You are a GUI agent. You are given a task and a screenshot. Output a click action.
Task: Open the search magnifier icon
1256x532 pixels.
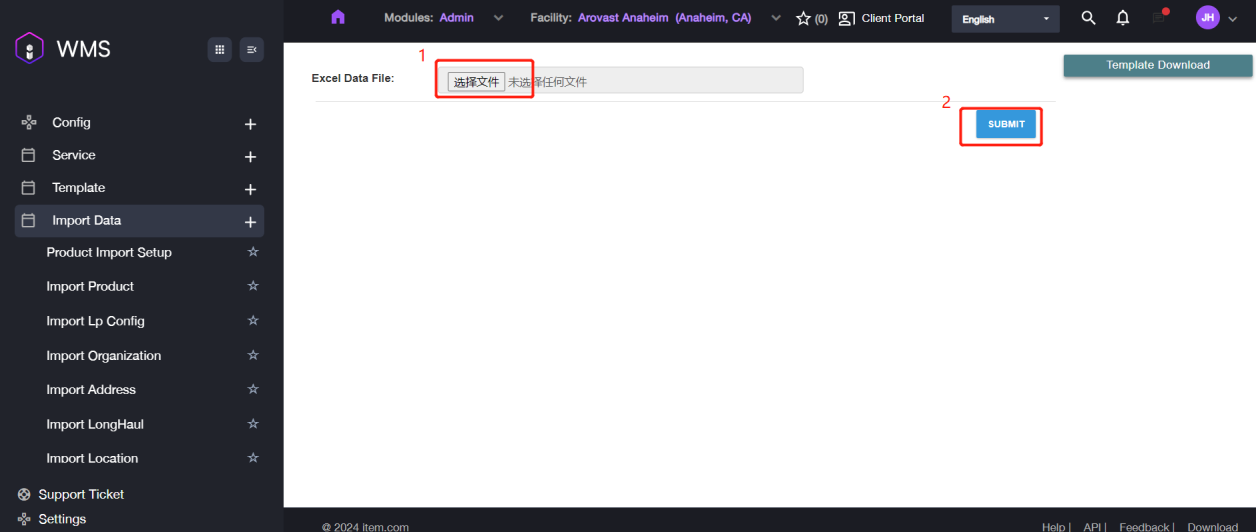(1088, 18)
